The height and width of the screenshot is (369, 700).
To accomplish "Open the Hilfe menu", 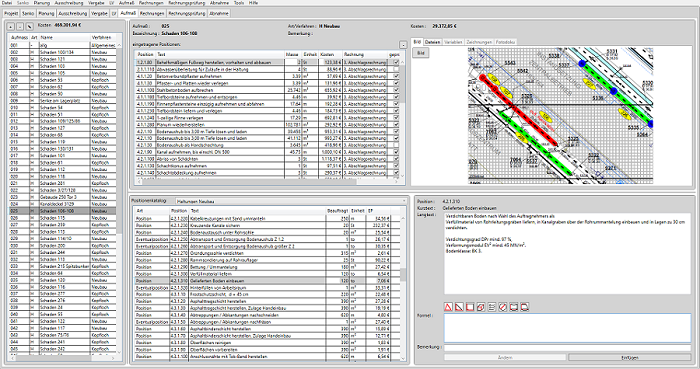I will pos(253,3).
